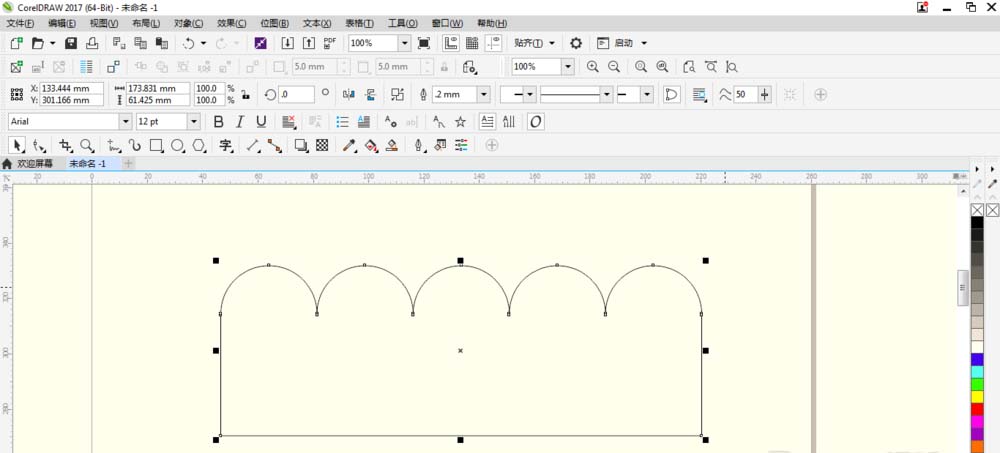The image size is (1000, 453).
Task: Click the 启动 launcher button
Action: 624,43
